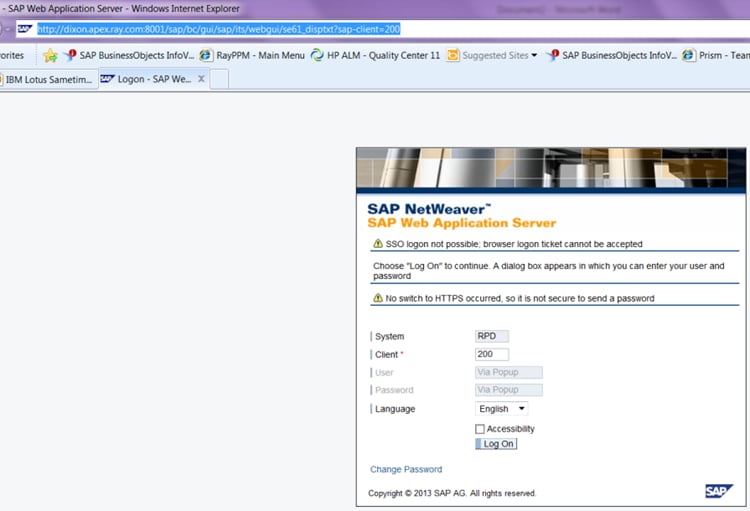This screenshot has height=511, width=750.
Task: Click the 'No switch to HTTPS occurred' message
Action: click(520, 299)
